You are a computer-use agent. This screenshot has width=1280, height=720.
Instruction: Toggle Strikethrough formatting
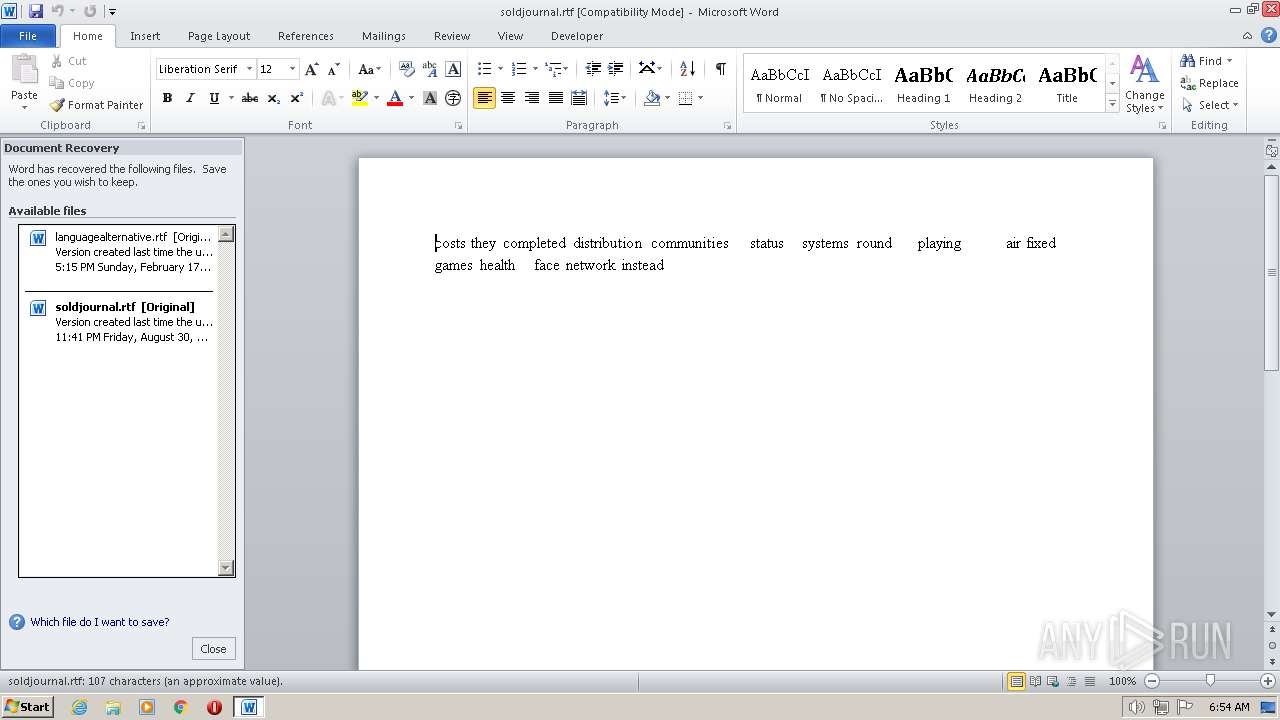pos(250,98)
